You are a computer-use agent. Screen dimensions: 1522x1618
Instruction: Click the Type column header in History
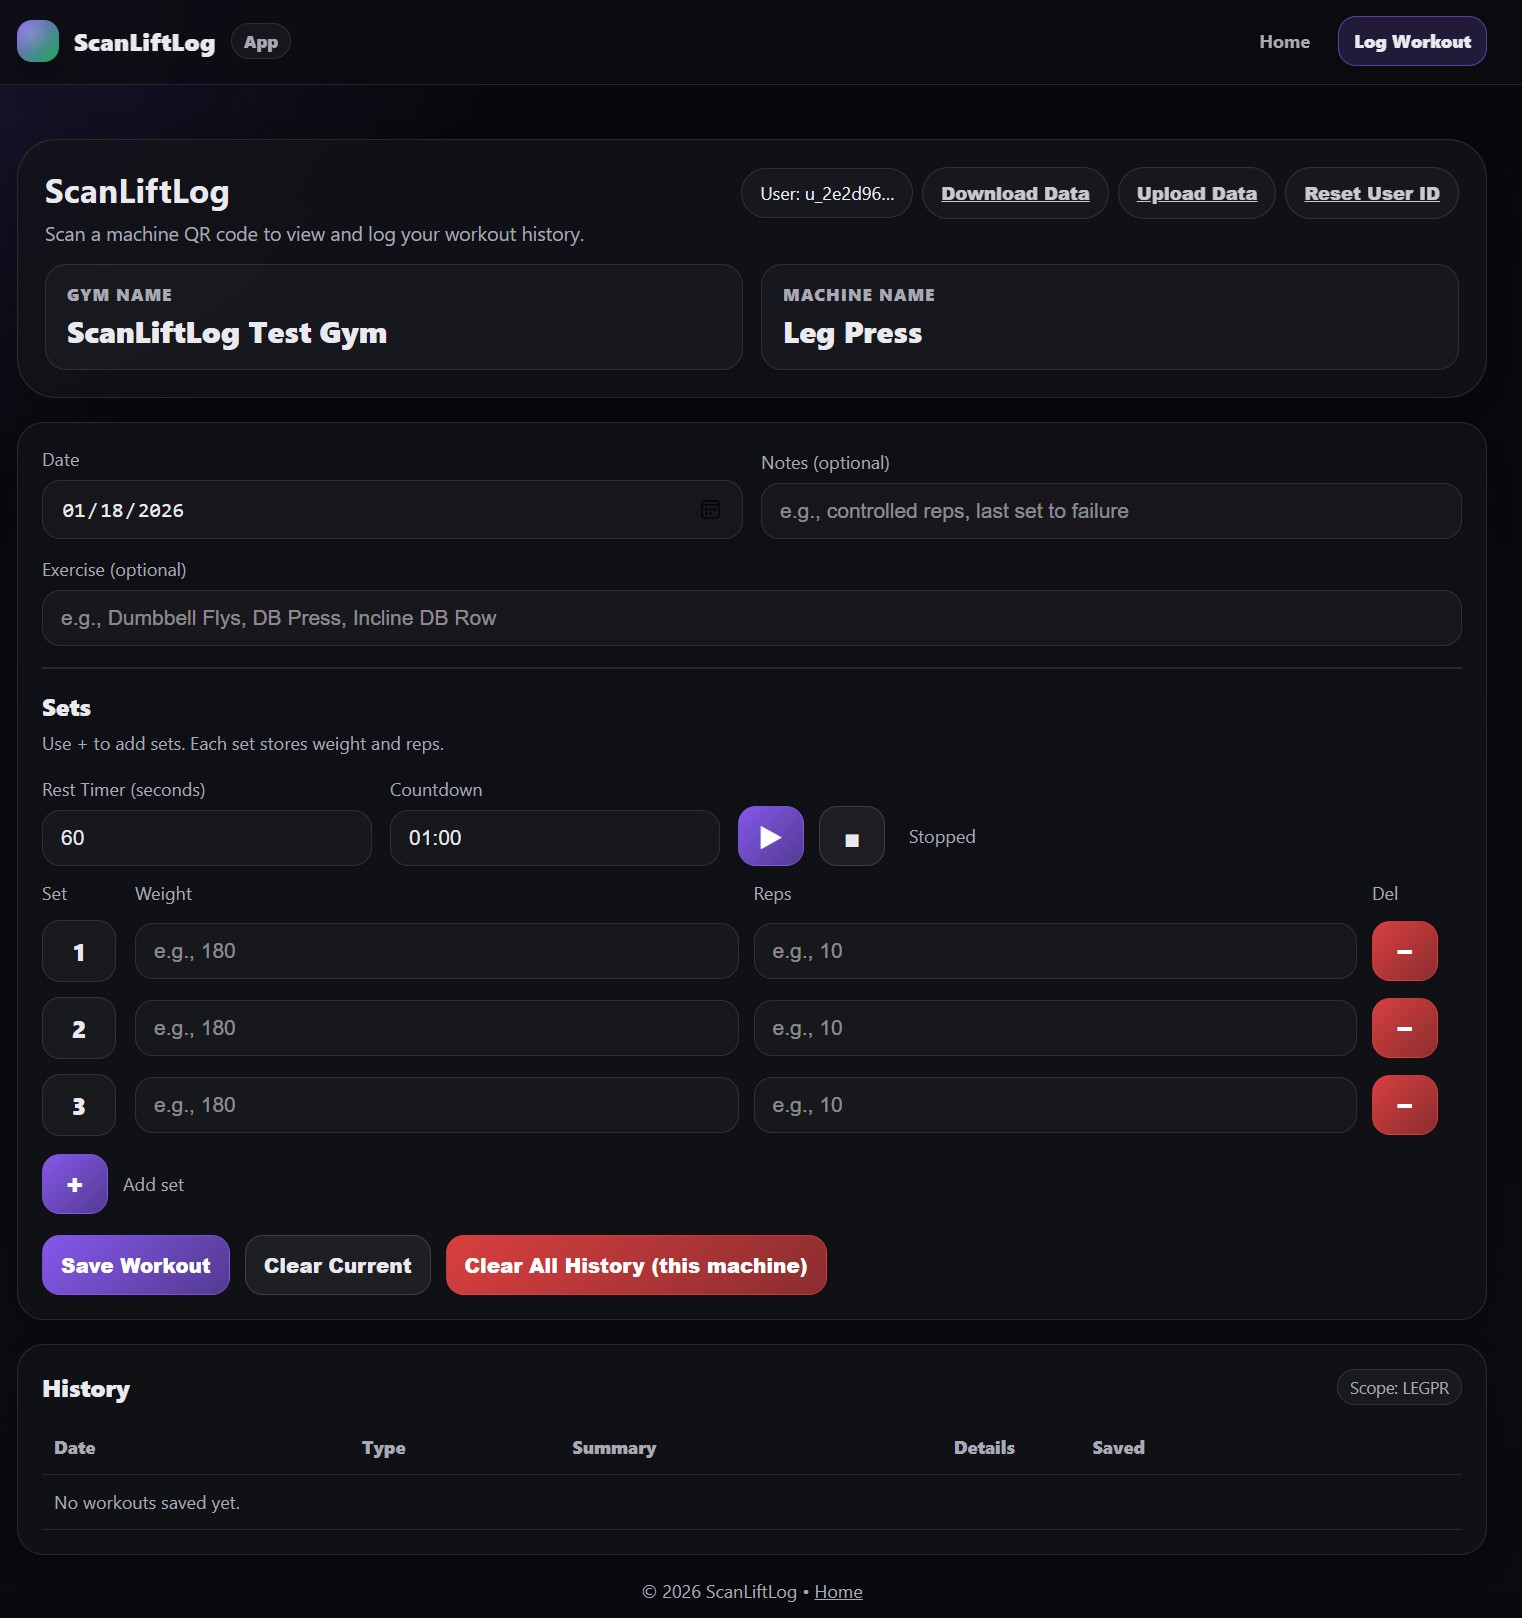384,1447
